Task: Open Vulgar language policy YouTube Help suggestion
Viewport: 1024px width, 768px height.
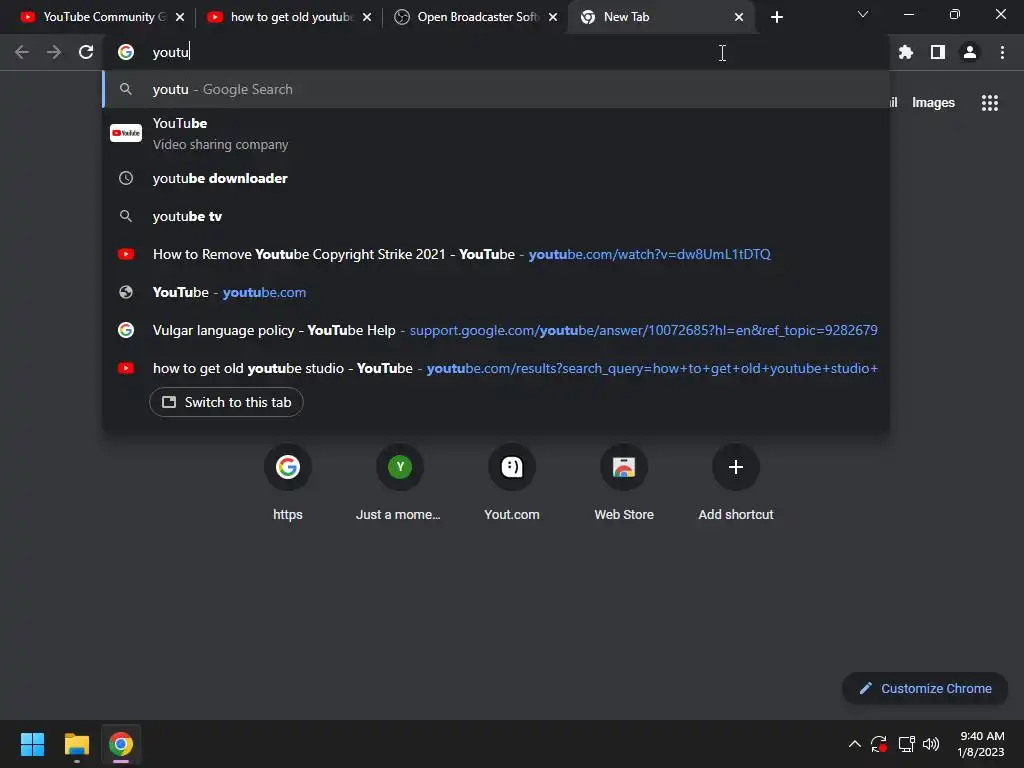Action: point(496,330)
